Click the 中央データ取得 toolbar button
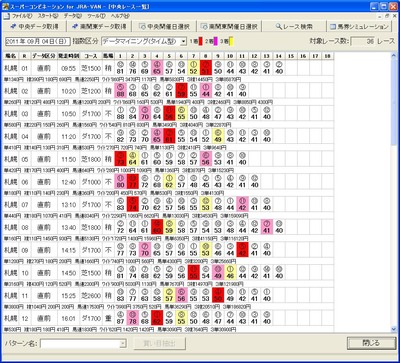The image size is (400, 363). (34, 27)
